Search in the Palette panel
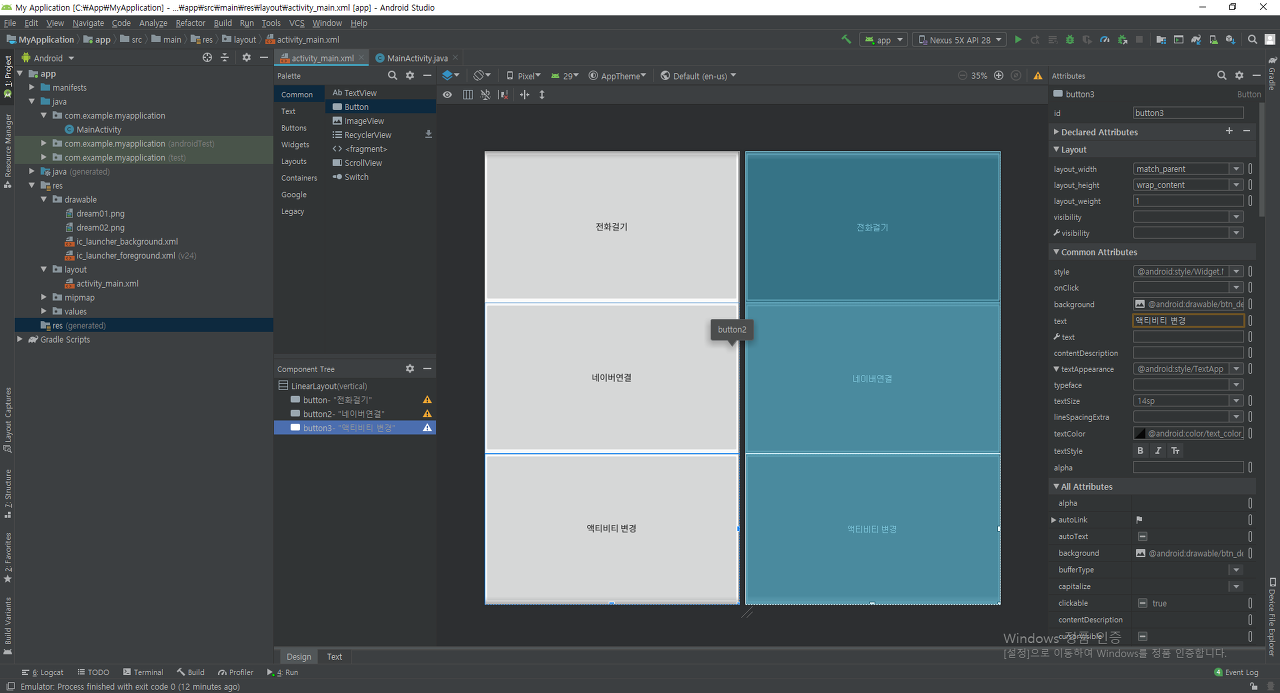 click(393, 76)
